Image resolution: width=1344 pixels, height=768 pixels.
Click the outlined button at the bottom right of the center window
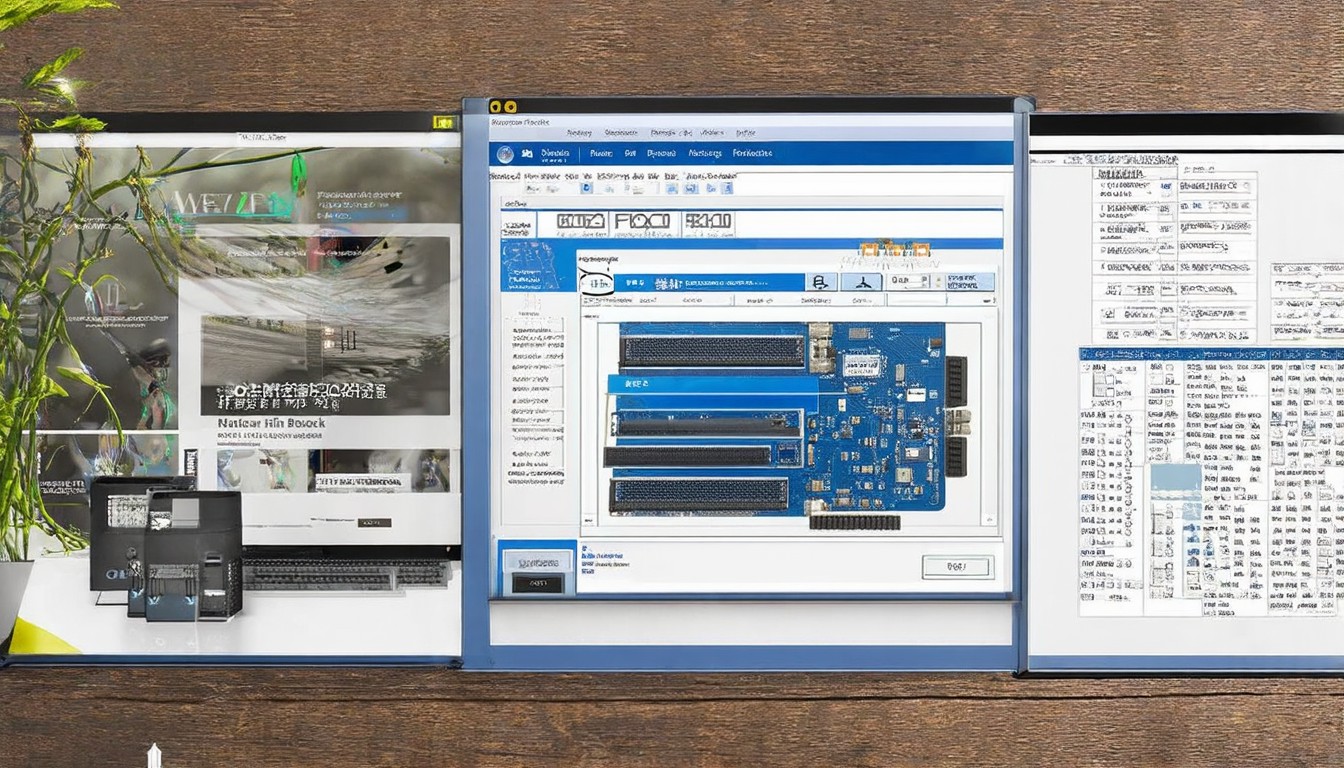tap(957, 567)
